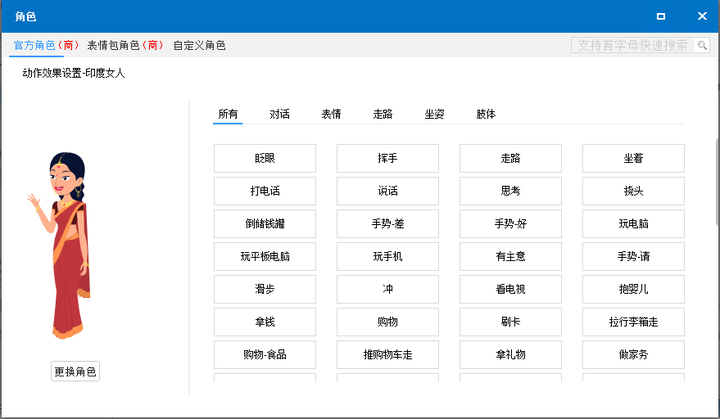720x419 pixels.
Task: Choose the 购物-食品 action
Action: (x=265, y=354)
